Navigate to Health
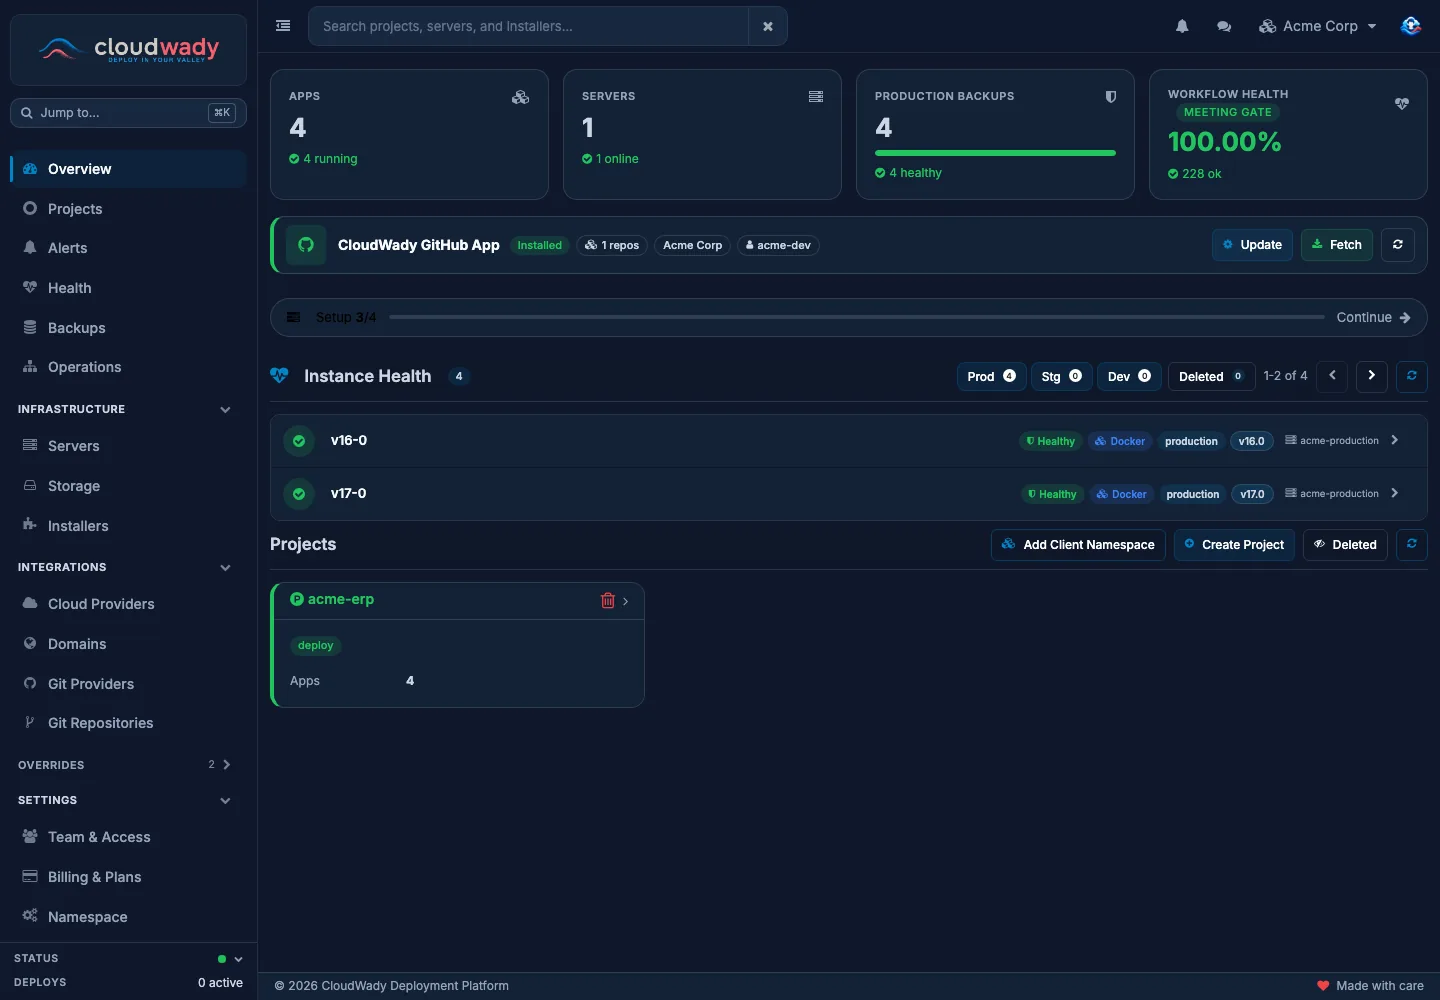The width and height of the screenshot is (1440, 1000). tap(128, 288)
